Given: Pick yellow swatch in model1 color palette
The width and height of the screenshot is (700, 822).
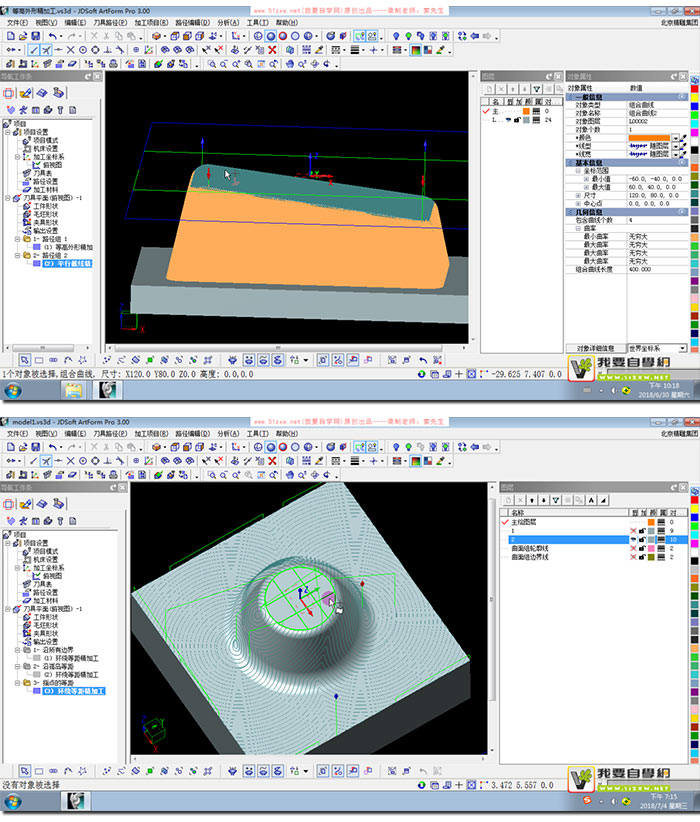Looking at the screenshot, I should [x=694, y=509].
